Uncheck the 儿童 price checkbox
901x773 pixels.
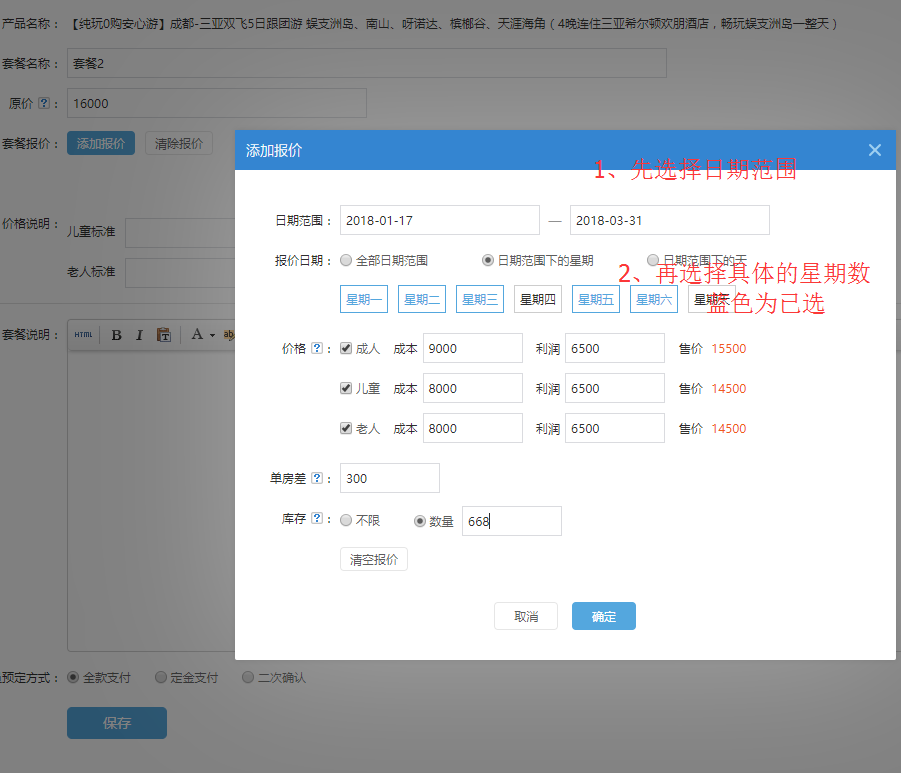pyautogui.click(x=344, y=388)
